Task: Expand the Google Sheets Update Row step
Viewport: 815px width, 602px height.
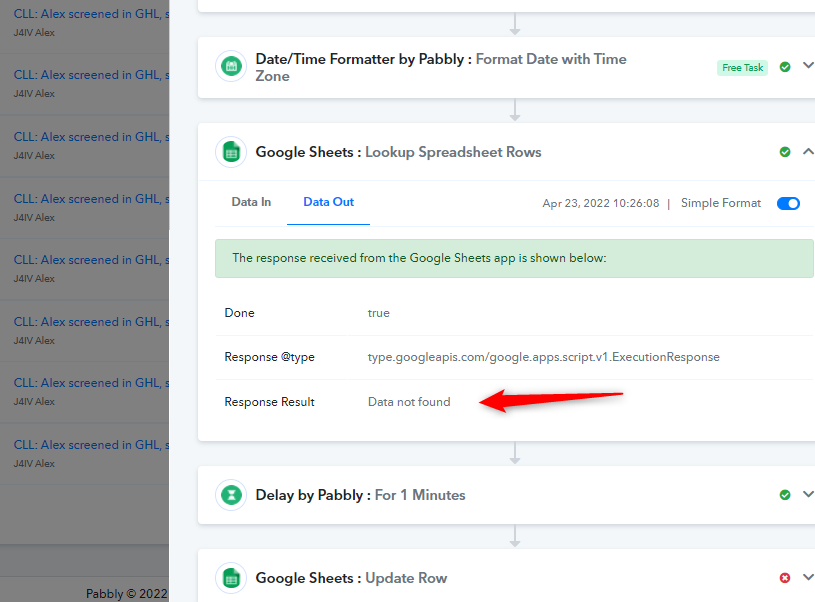Action: [808, 577]
